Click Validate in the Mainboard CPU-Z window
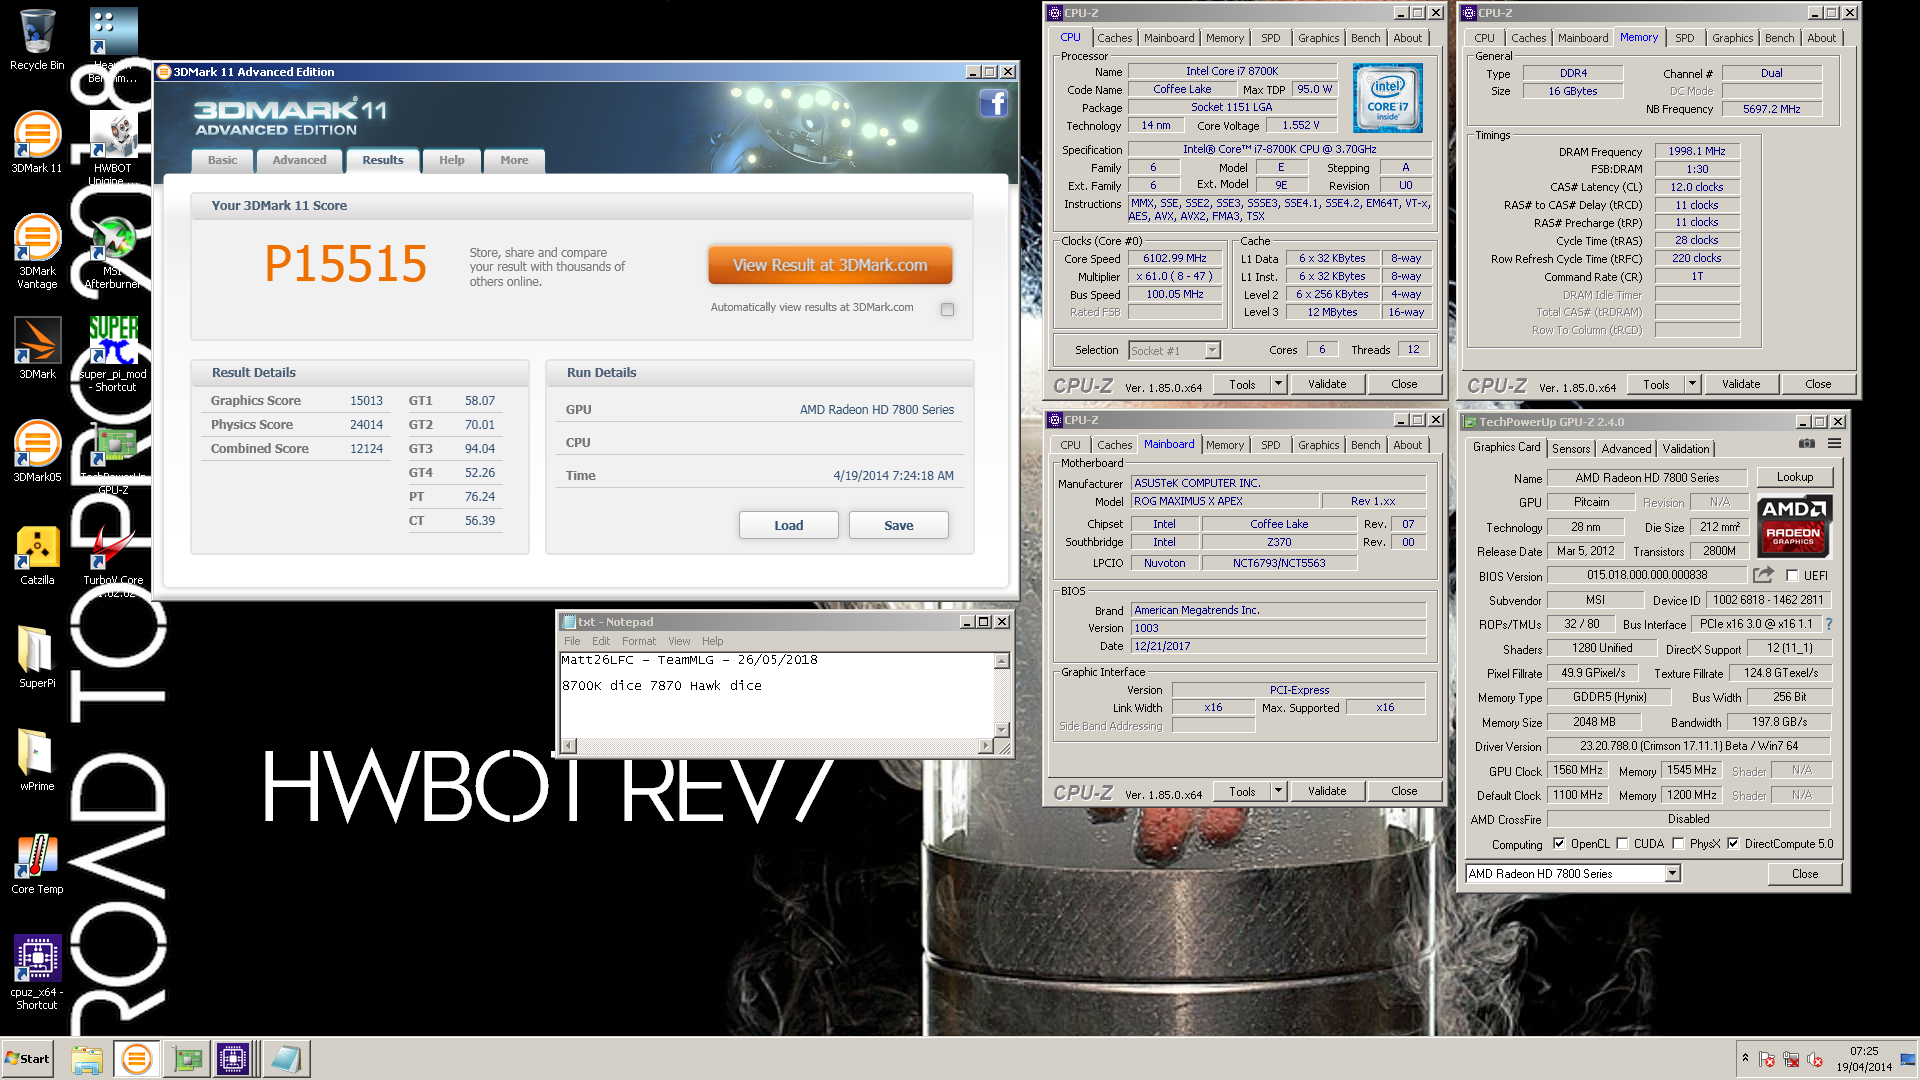 pos(1326,791)
